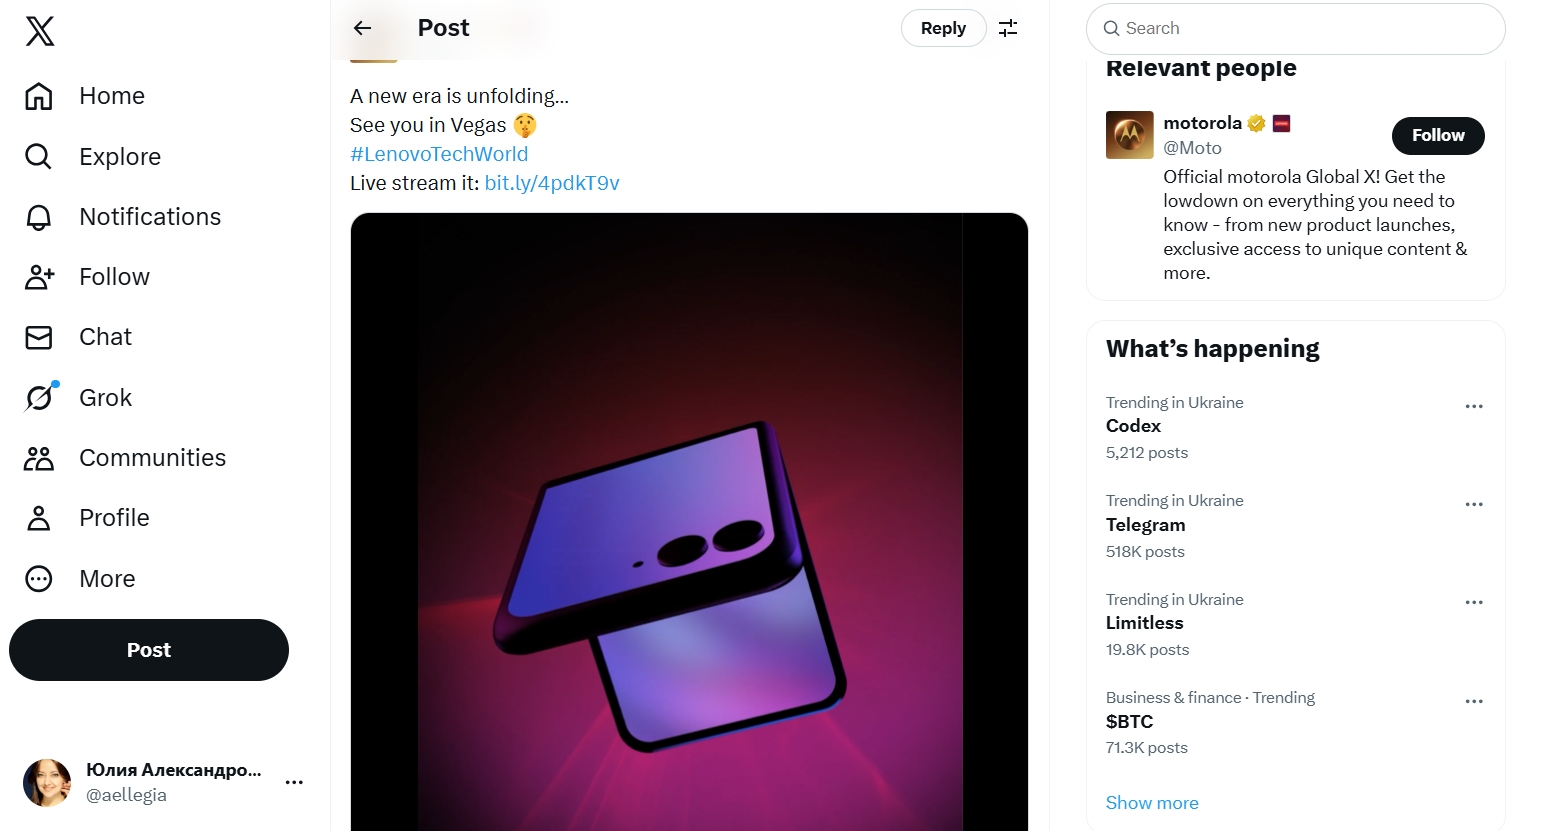Open options for Codex trend
The height and width of the screenshot is (831, 1550).
pos(1474,406)
